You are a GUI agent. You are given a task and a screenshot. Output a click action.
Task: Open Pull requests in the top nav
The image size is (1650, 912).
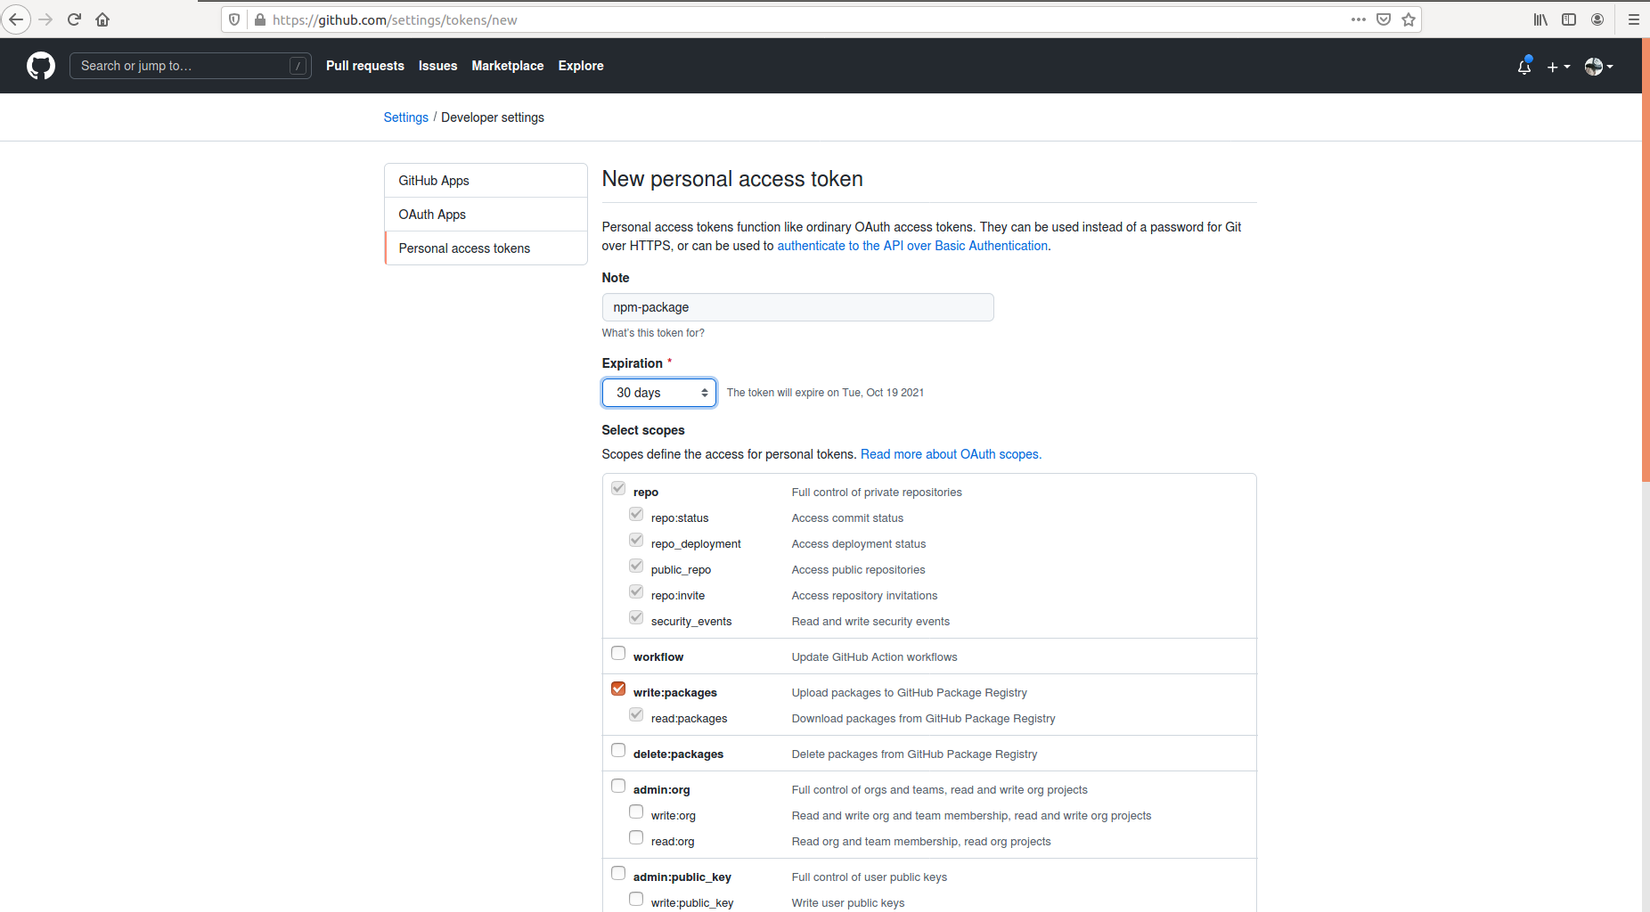365,66
